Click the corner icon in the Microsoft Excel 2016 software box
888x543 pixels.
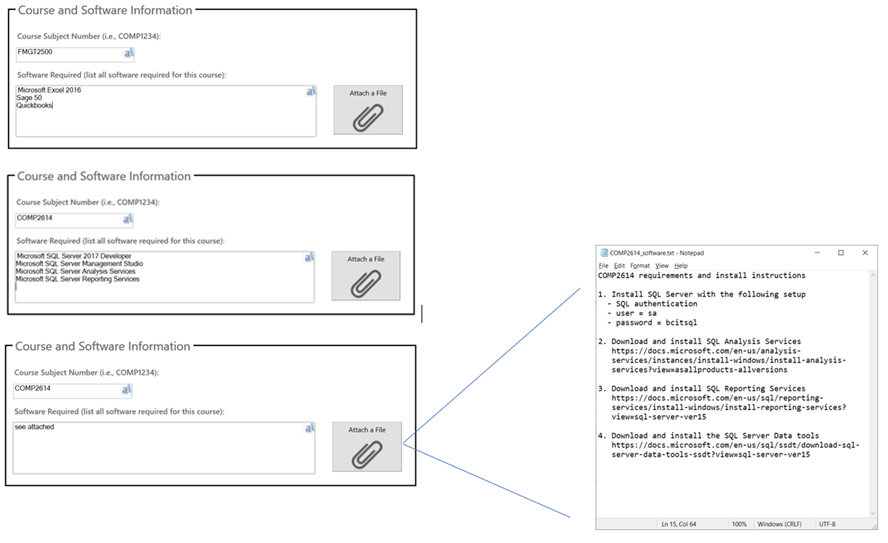[x=310, y=91]
